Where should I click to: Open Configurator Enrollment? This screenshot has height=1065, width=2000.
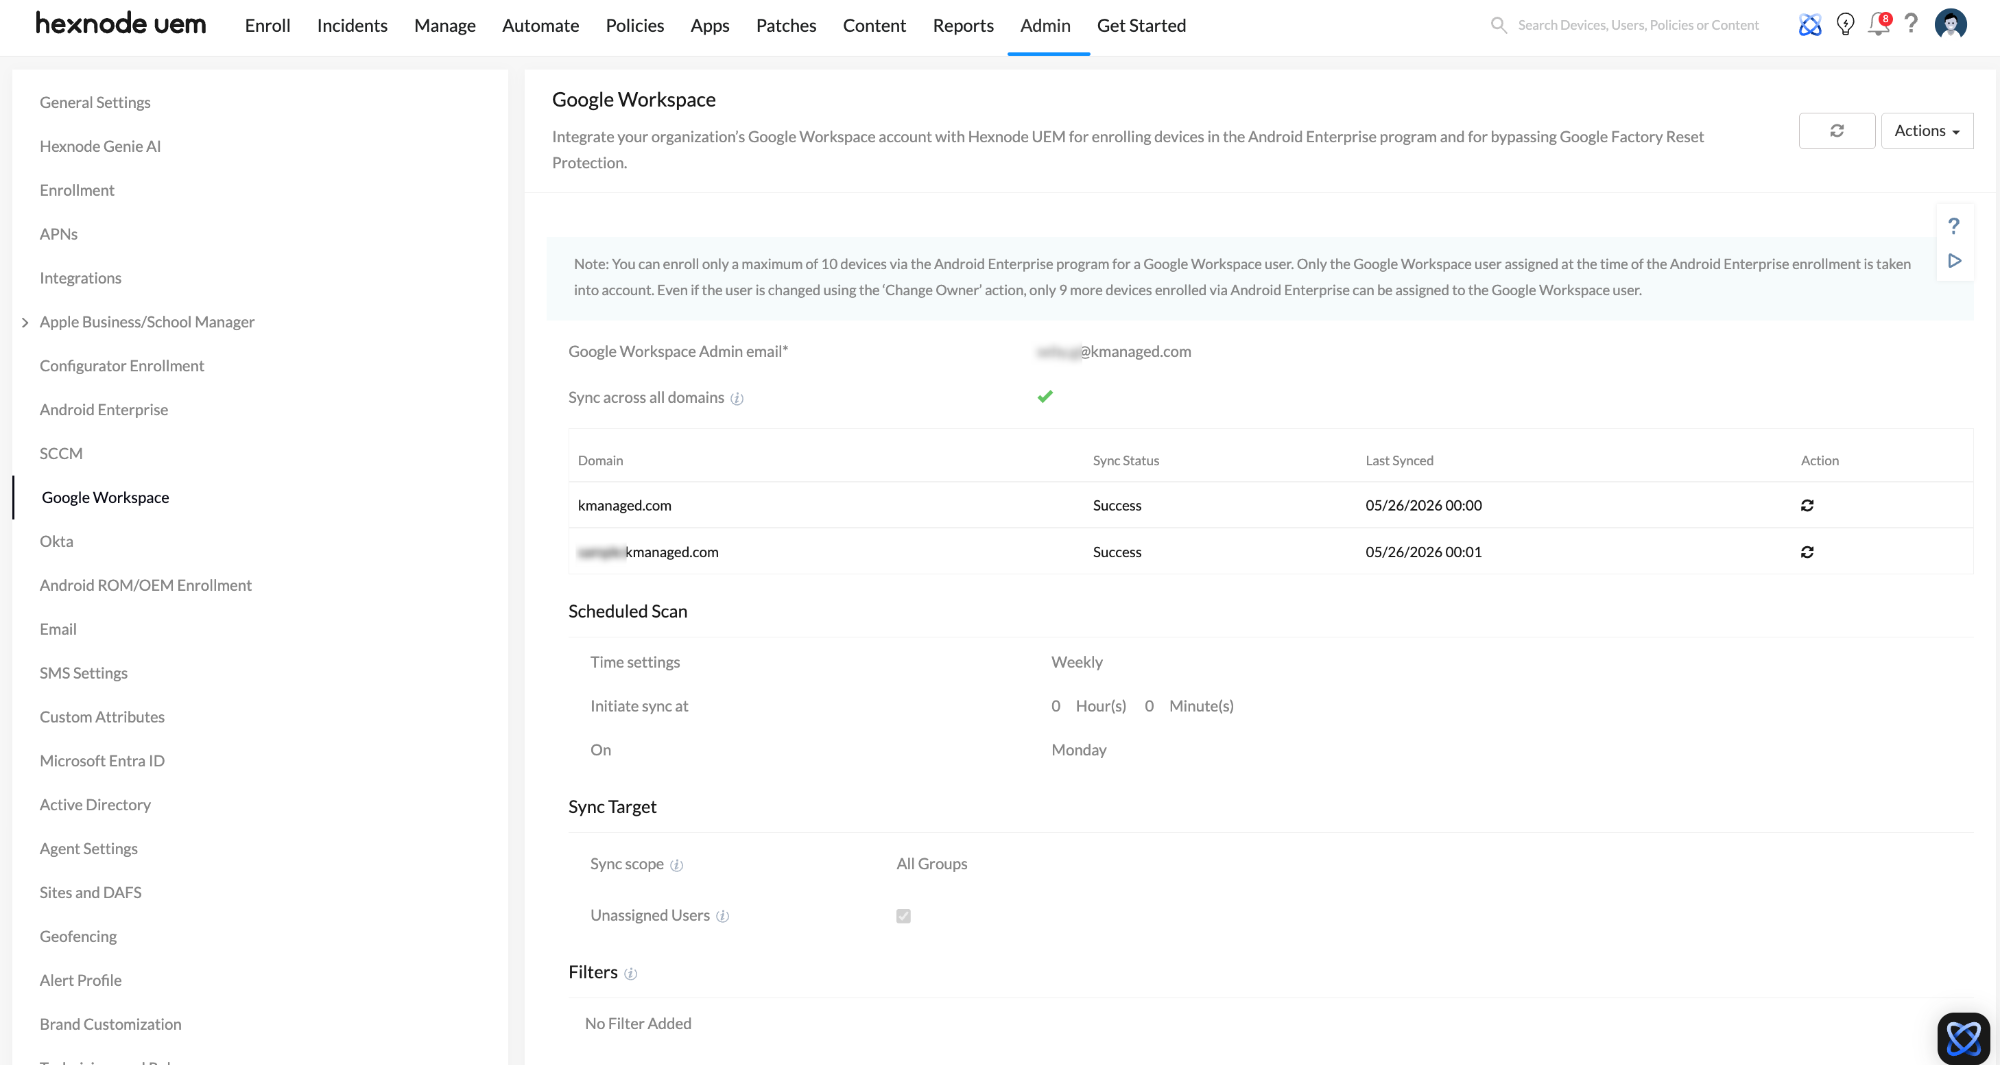(122, 366)
